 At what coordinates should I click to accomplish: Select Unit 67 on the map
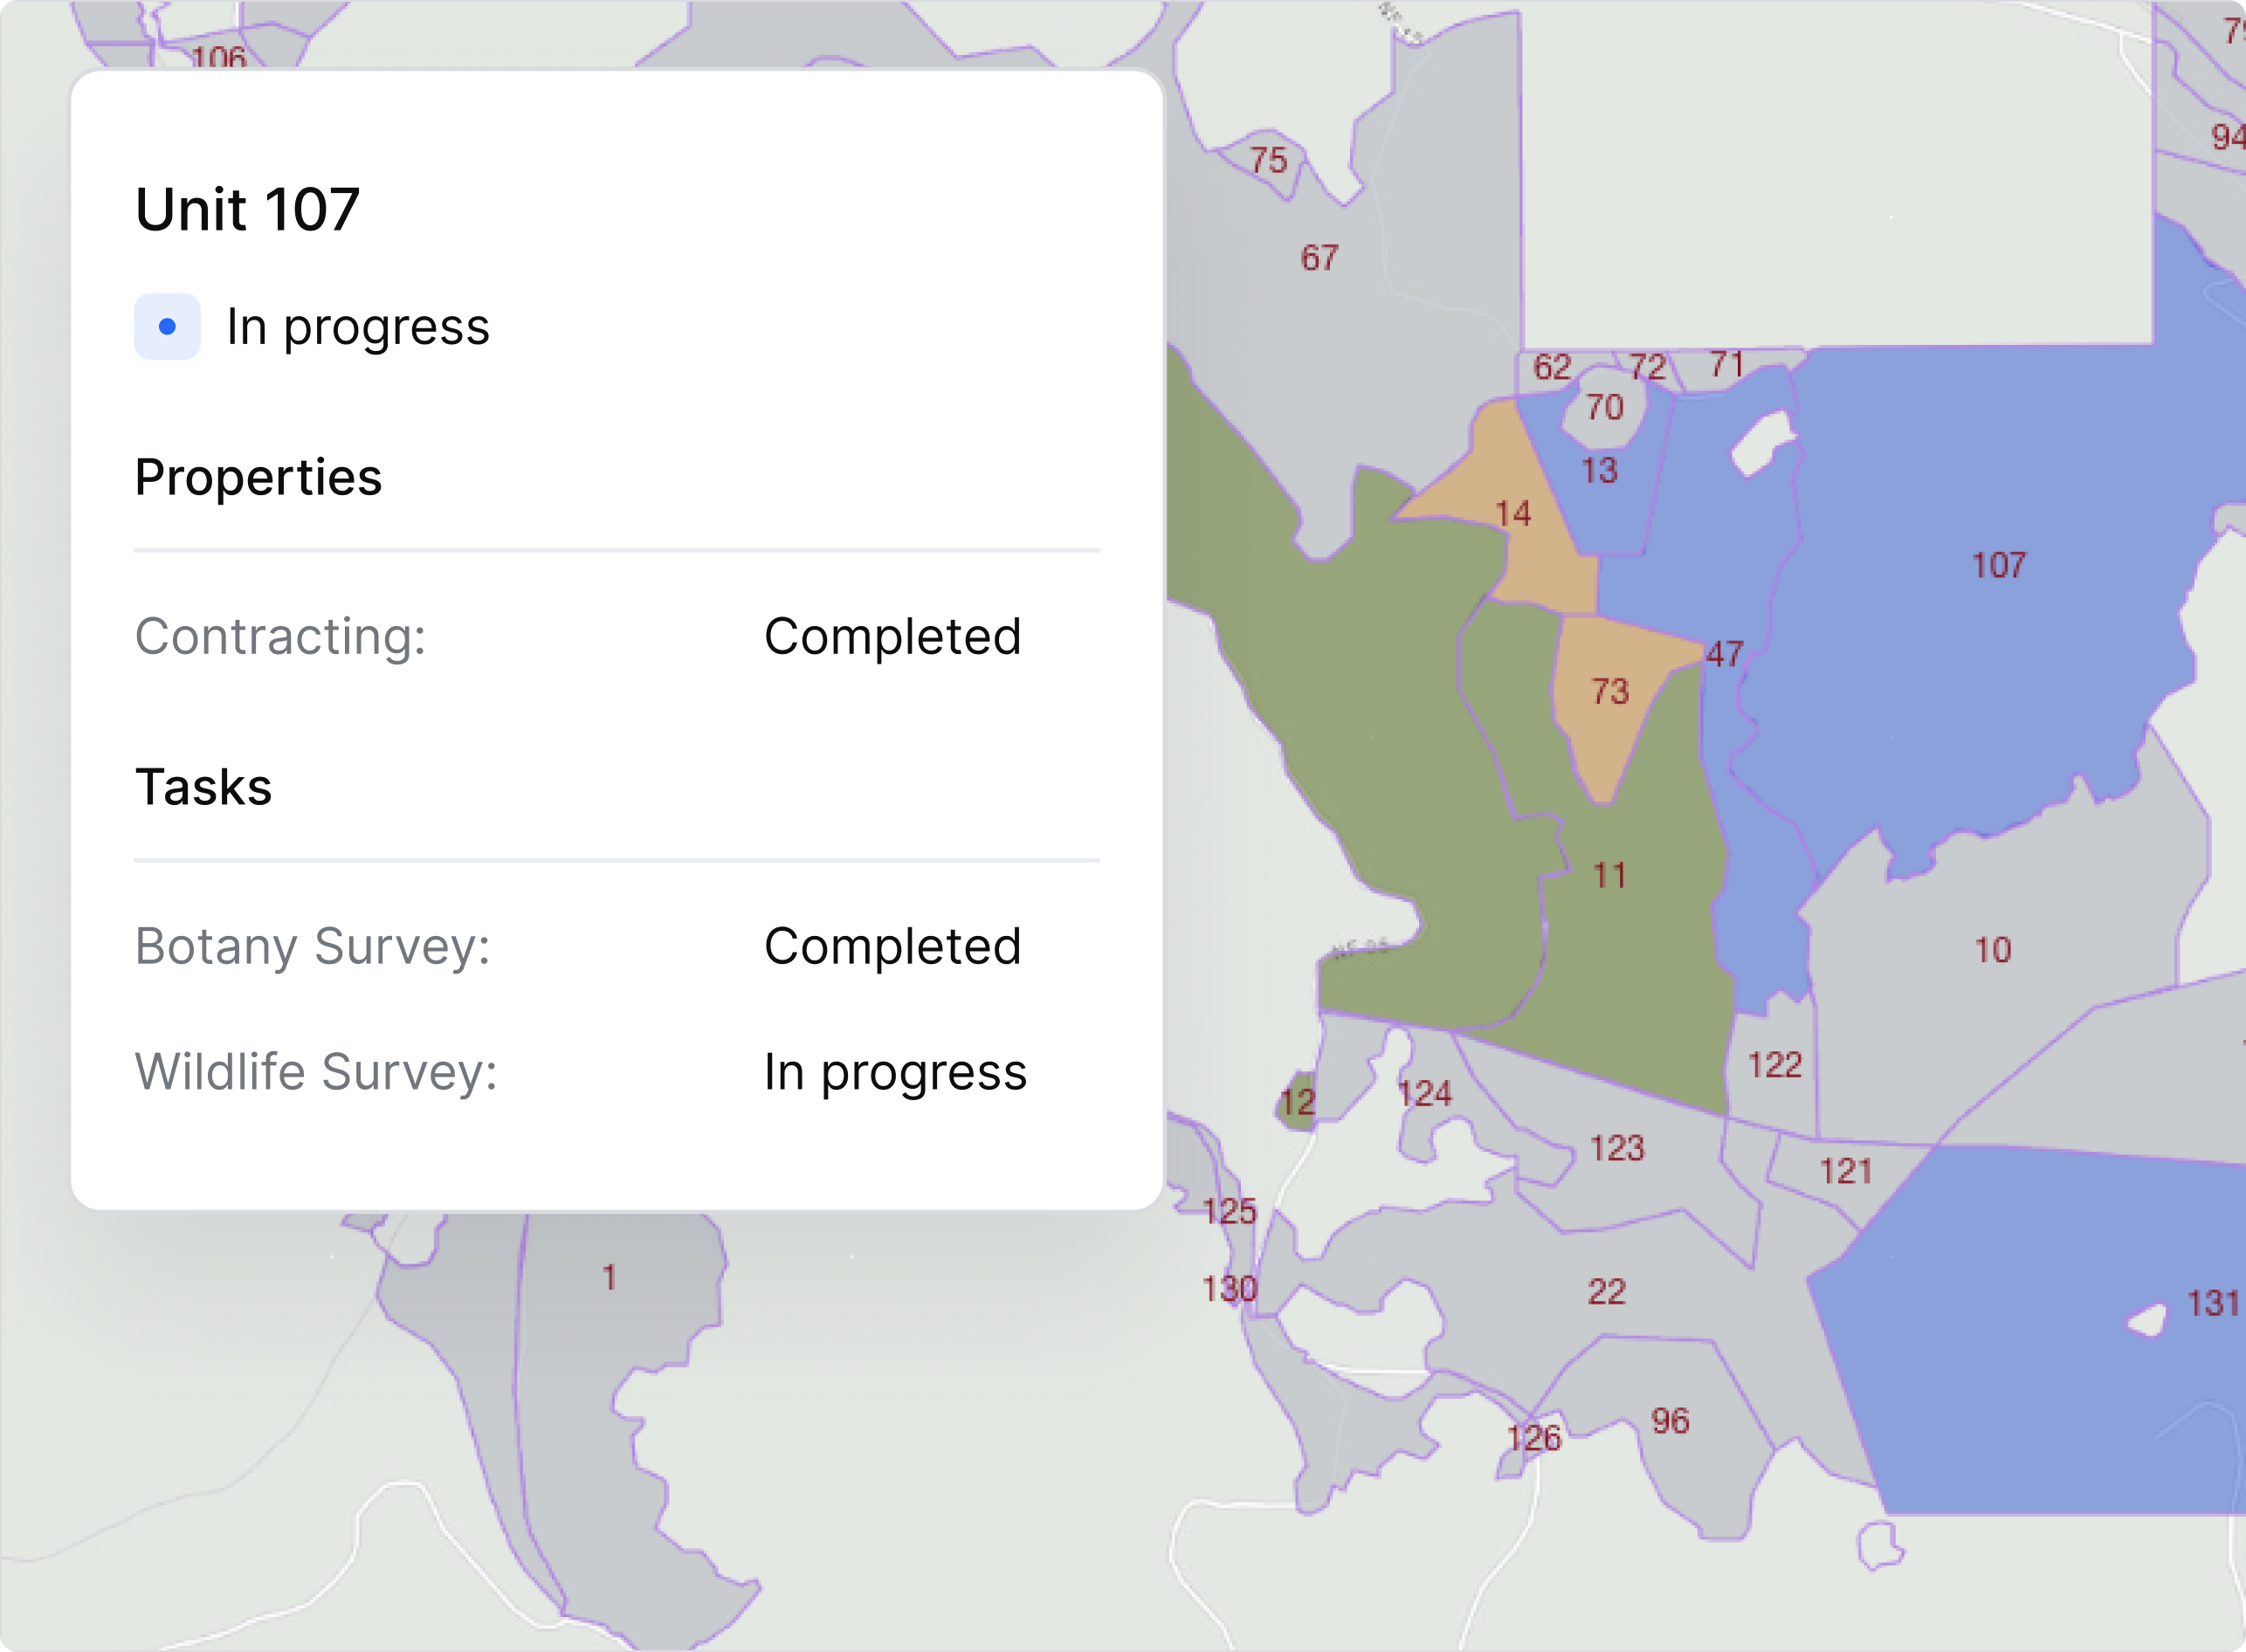click(1320, 259)
